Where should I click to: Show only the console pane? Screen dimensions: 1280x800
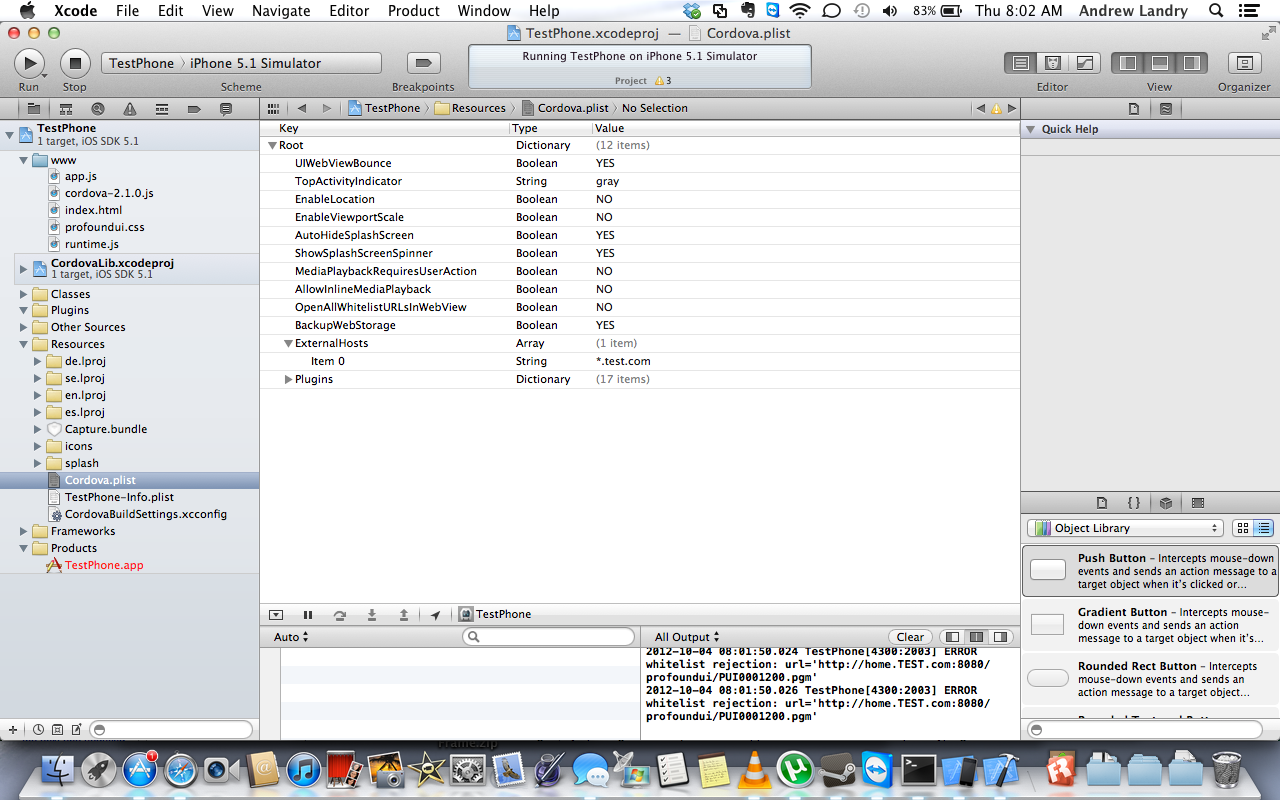[1001, 637]
